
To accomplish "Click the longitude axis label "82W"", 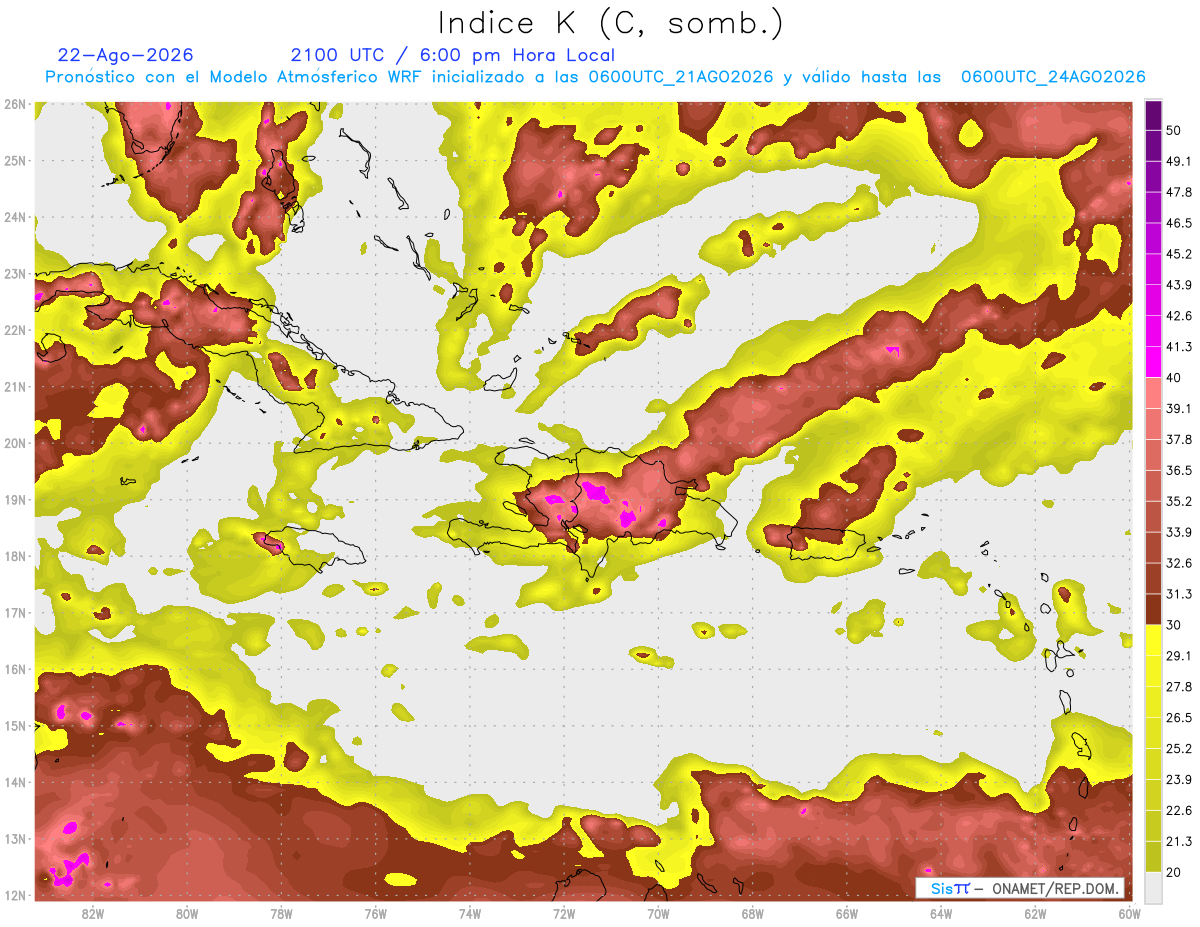I will point(93,913).
